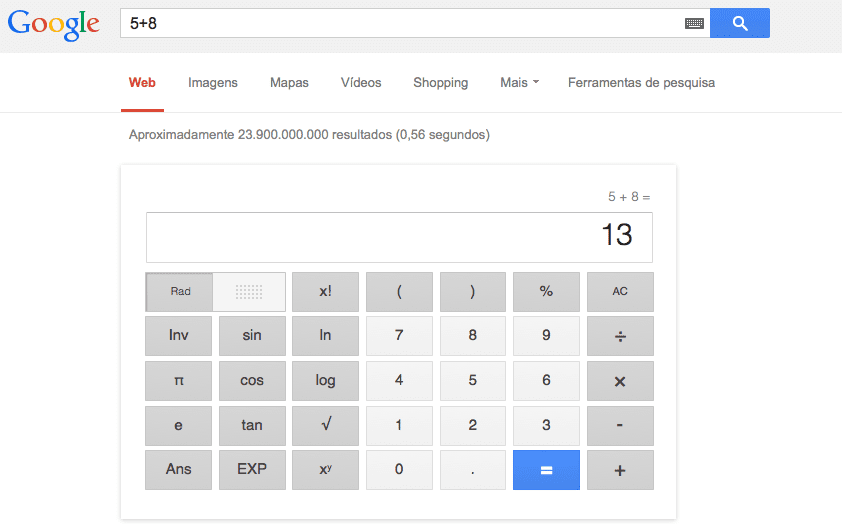The width and height of the screenshot is (842, 524).
Task: Click the expression history '5 + 8 ='
Action: 629,197
